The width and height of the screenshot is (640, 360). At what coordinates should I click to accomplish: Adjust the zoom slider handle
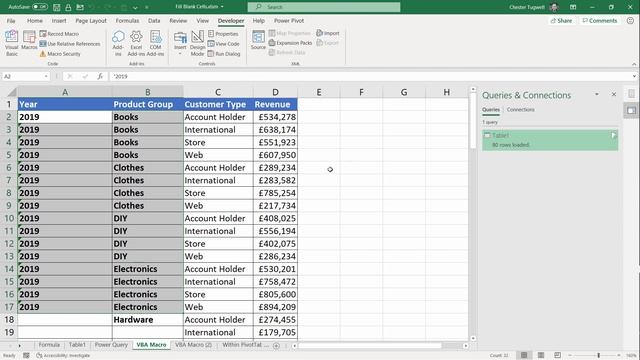pyautogui.click(x=598, y=356)
